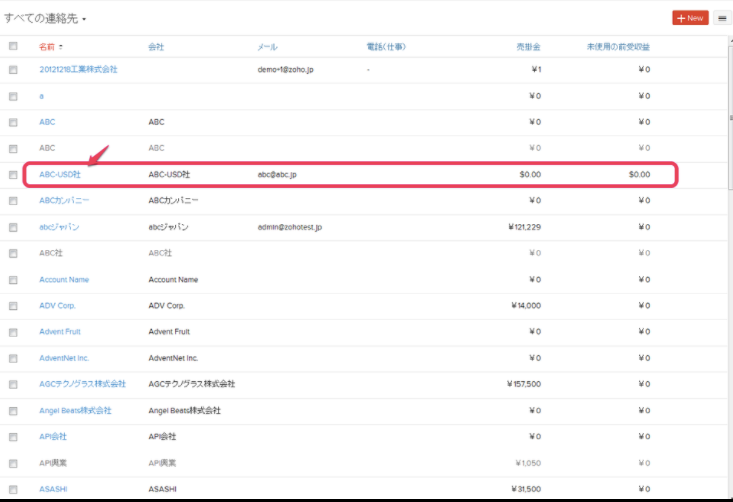Check the box for ABC-USD社 row
The image size is (733, 502).
pos(13,175)
